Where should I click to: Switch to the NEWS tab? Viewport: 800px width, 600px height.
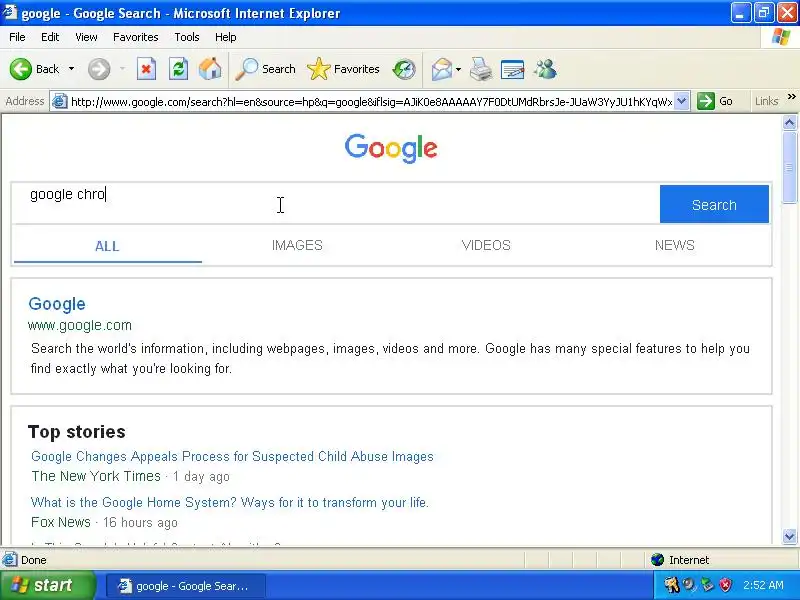pos(674,245)
